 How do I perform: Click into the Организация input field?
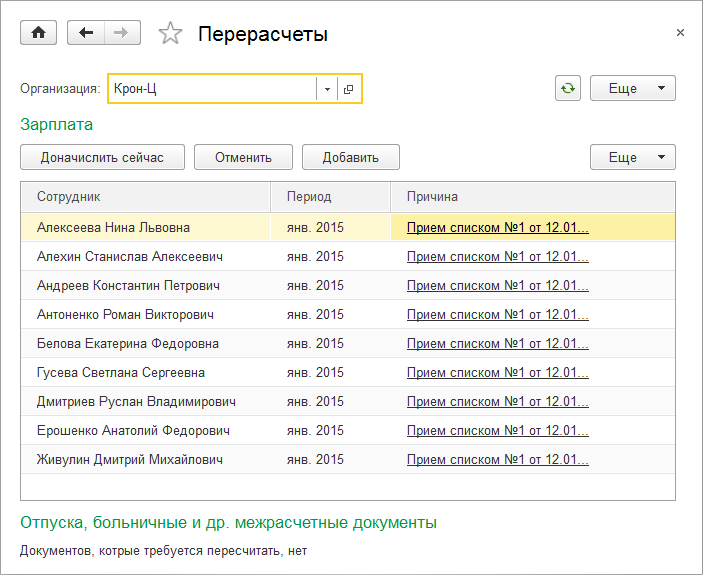[210, 89]
